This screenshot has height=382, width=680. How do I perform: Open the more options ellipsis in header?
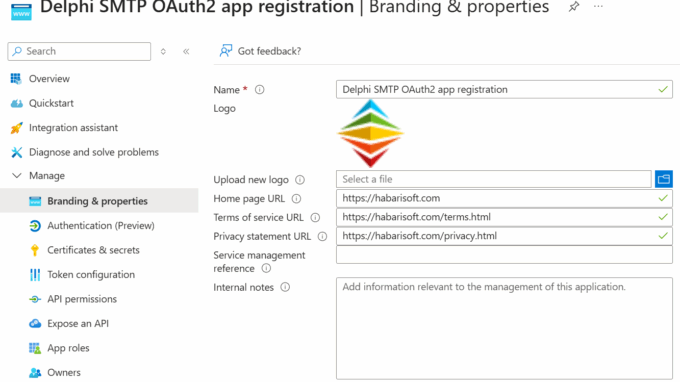click(x=598, y=7)
